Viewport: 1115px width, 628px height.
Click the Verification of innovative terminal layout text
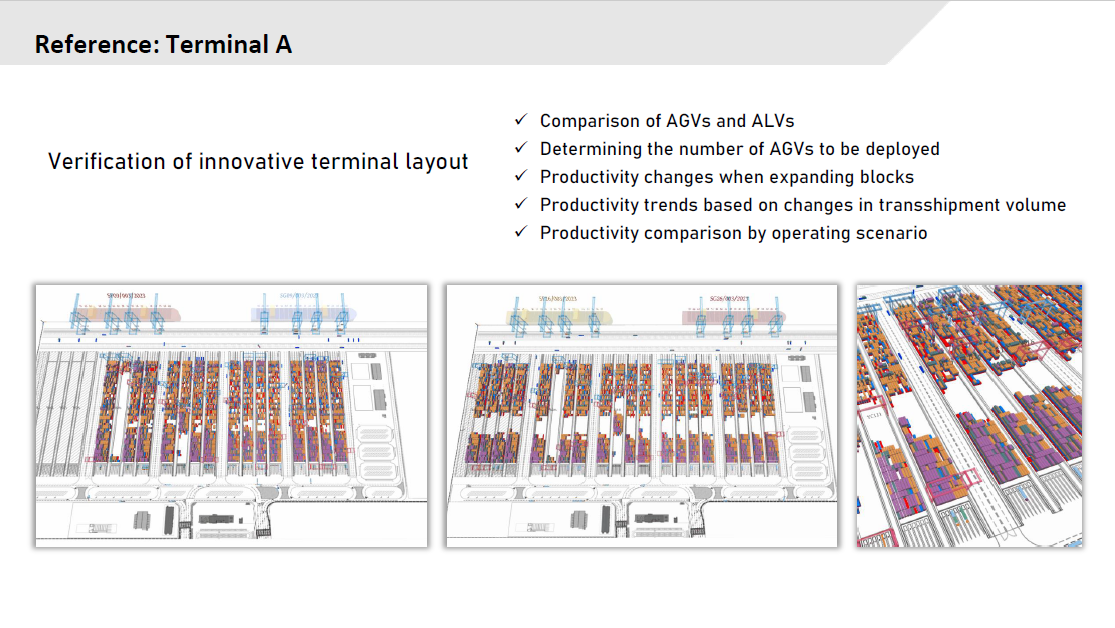click(x=258, y=162)
